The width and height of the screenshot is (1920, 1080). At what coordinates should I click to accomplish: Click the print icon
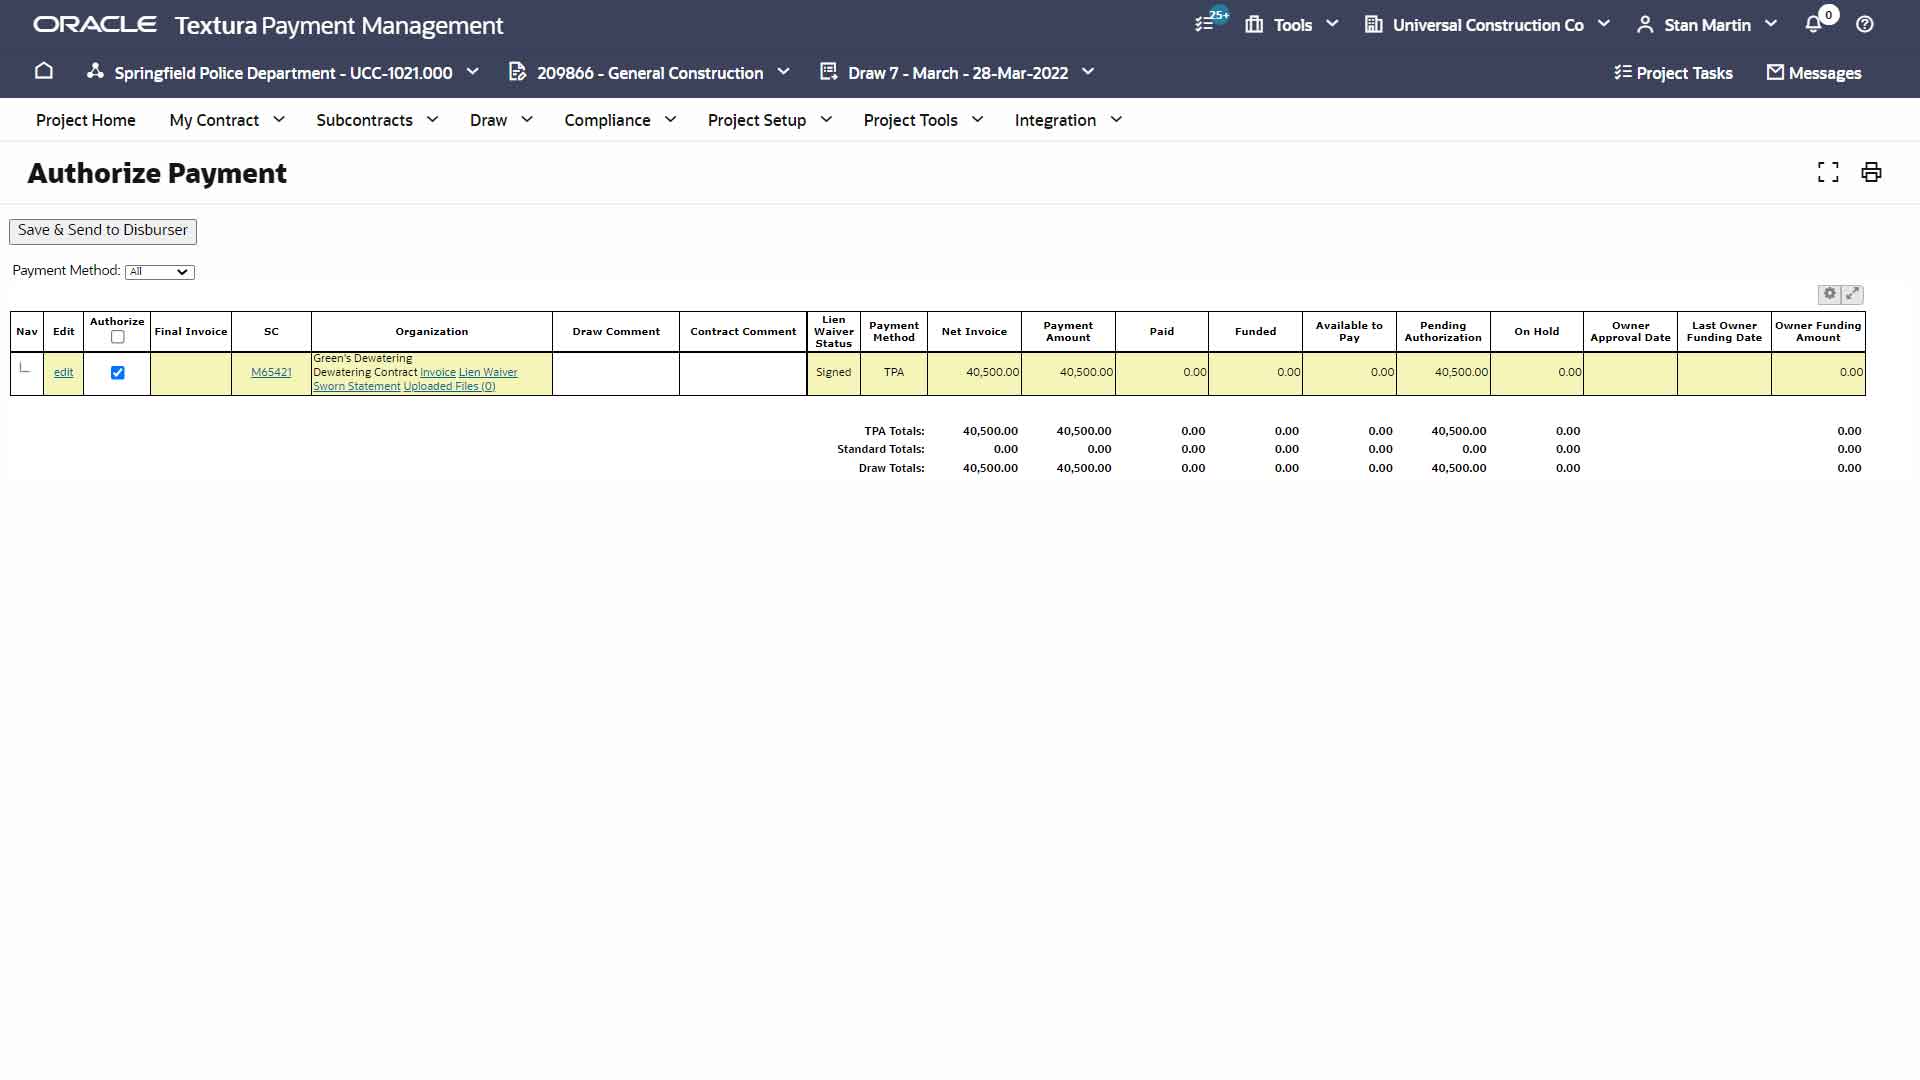click(1870, 172)
